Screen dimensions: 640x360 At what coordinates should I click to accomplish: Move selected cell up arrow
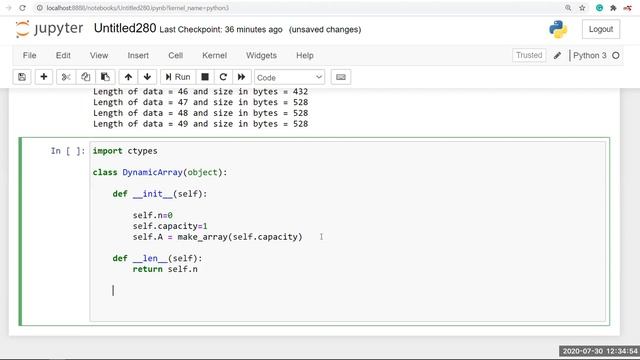pos(128,77)
